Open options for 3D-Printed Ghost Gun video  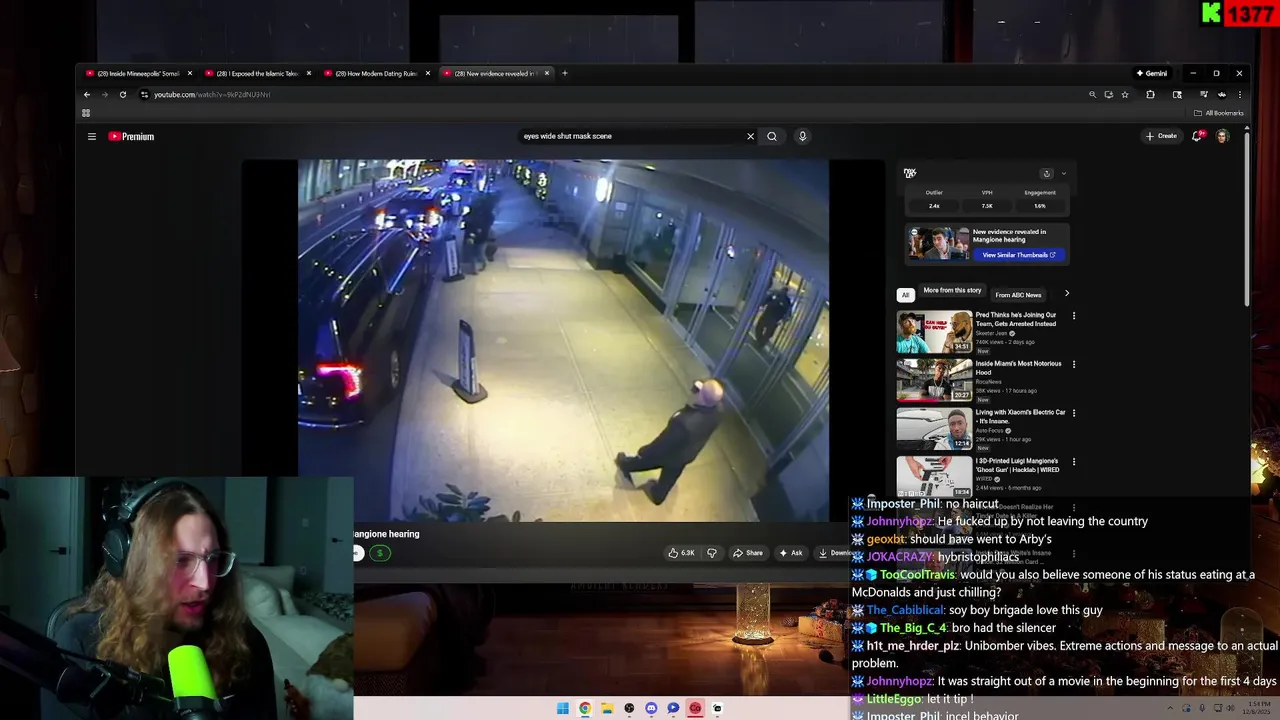[x=1074, y=462]
